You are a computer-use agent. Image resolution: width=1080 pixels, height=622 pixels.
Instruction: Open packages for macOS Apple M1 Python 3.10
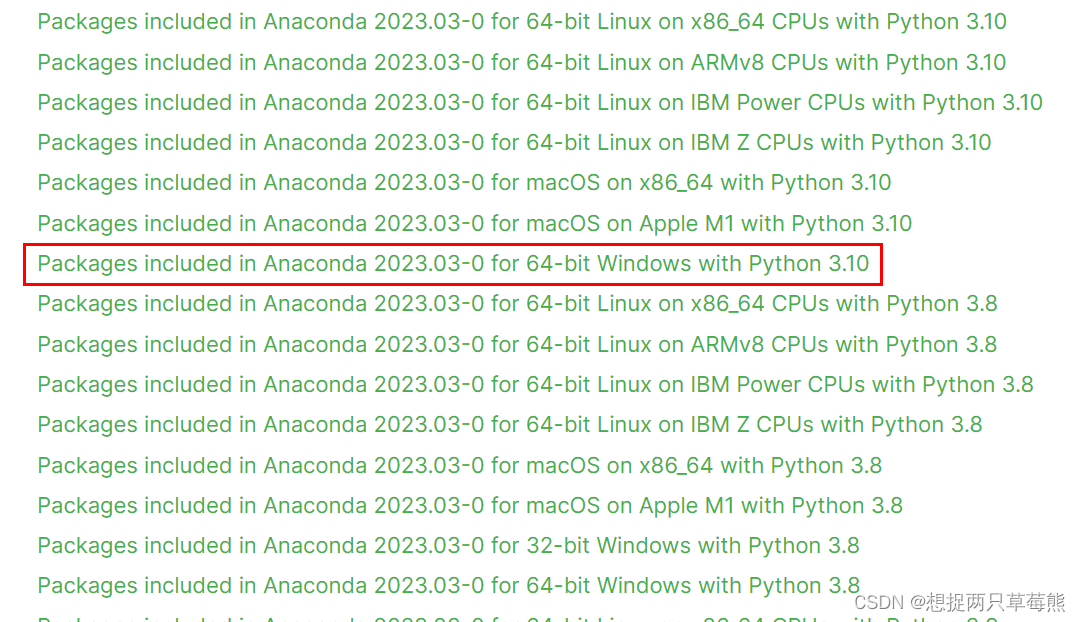(x=473, y=223)
